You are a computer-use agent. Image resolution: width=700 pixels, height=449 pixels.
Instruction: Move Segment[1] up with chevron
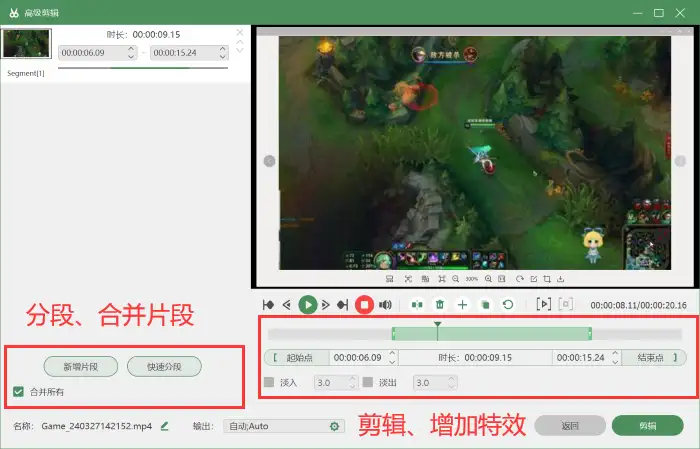(x=240, y=42)
